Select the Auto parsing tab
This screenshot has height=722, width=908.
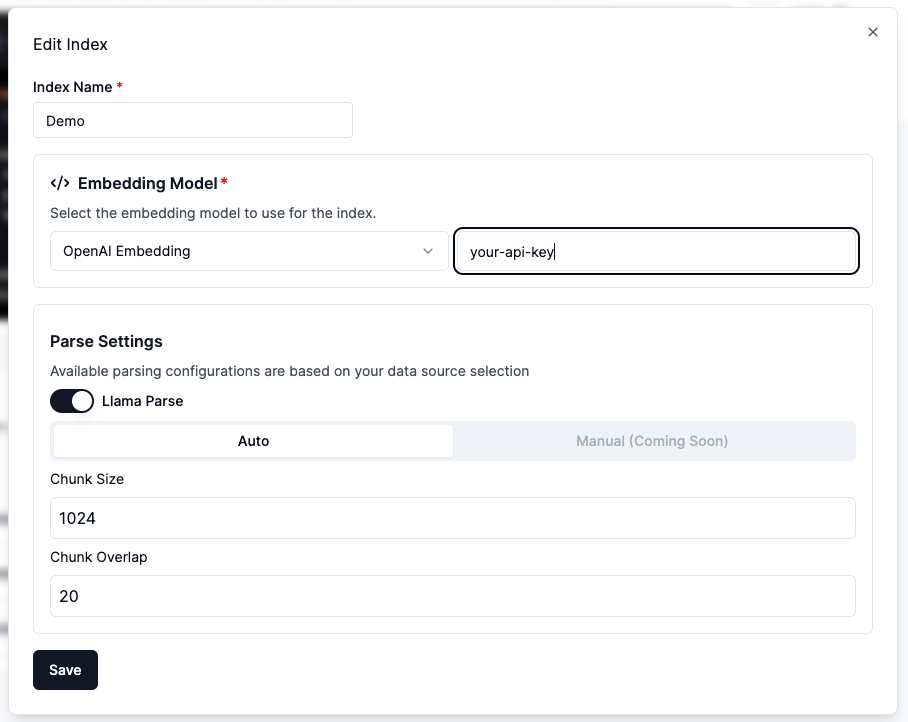[253, 441]
